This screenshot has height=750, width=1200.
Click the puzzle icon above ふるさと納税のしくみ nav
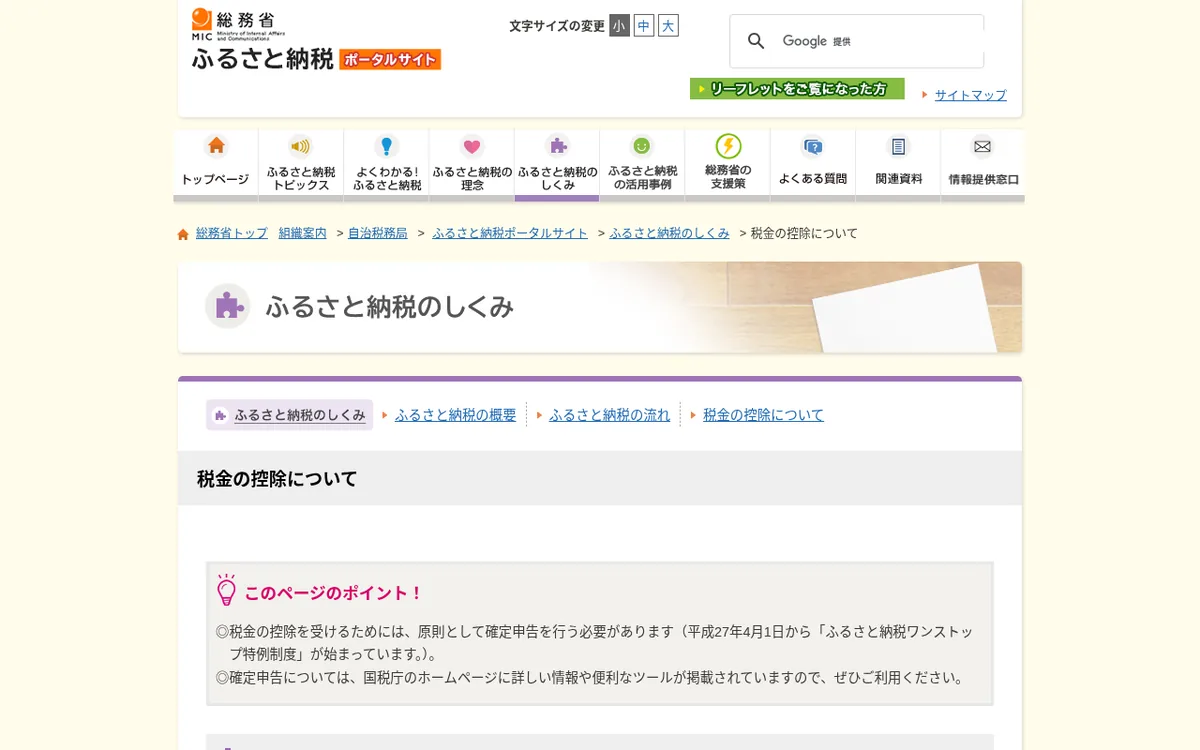(557, 146)
